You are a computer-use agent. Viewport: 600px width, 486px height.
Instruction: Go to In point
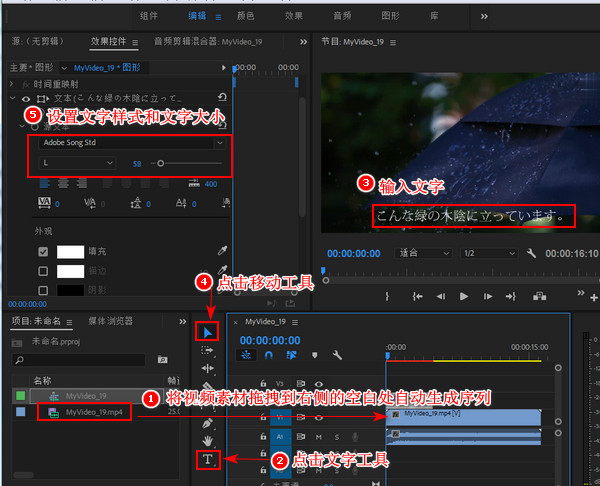(x=417, y=296)
